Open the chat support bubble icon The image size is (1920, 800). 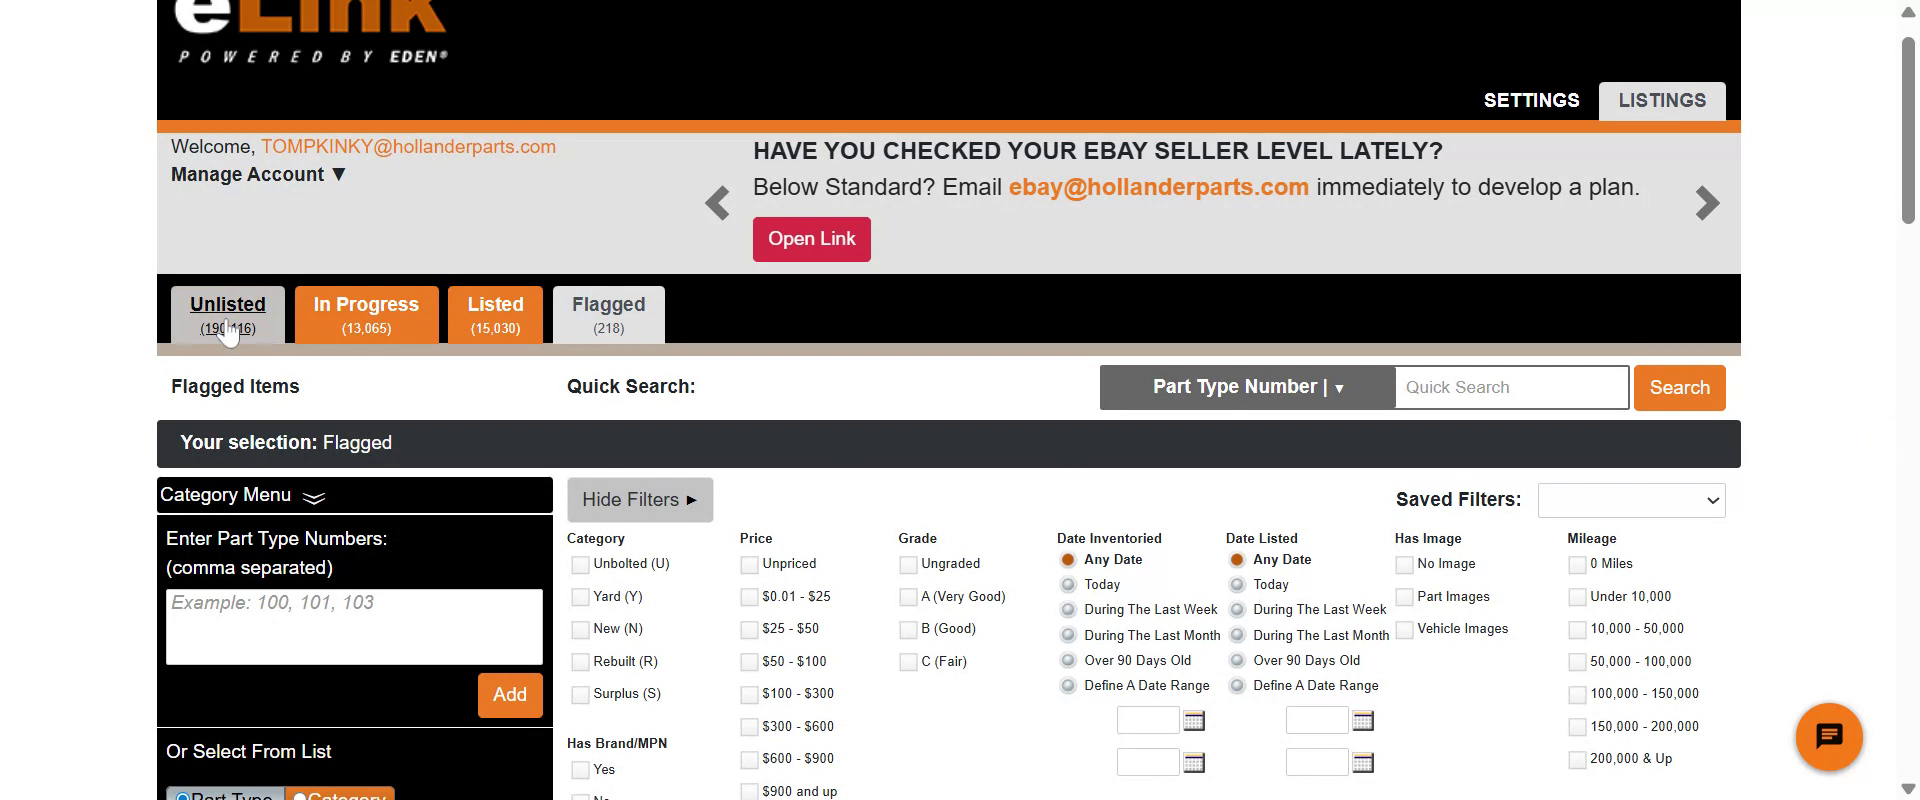(x=1828, y=737)
